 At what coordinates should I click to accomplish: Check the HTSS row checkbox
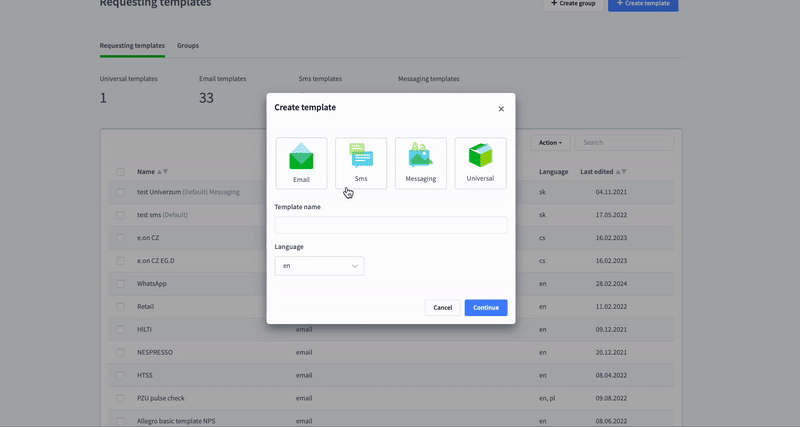[120, 375]
